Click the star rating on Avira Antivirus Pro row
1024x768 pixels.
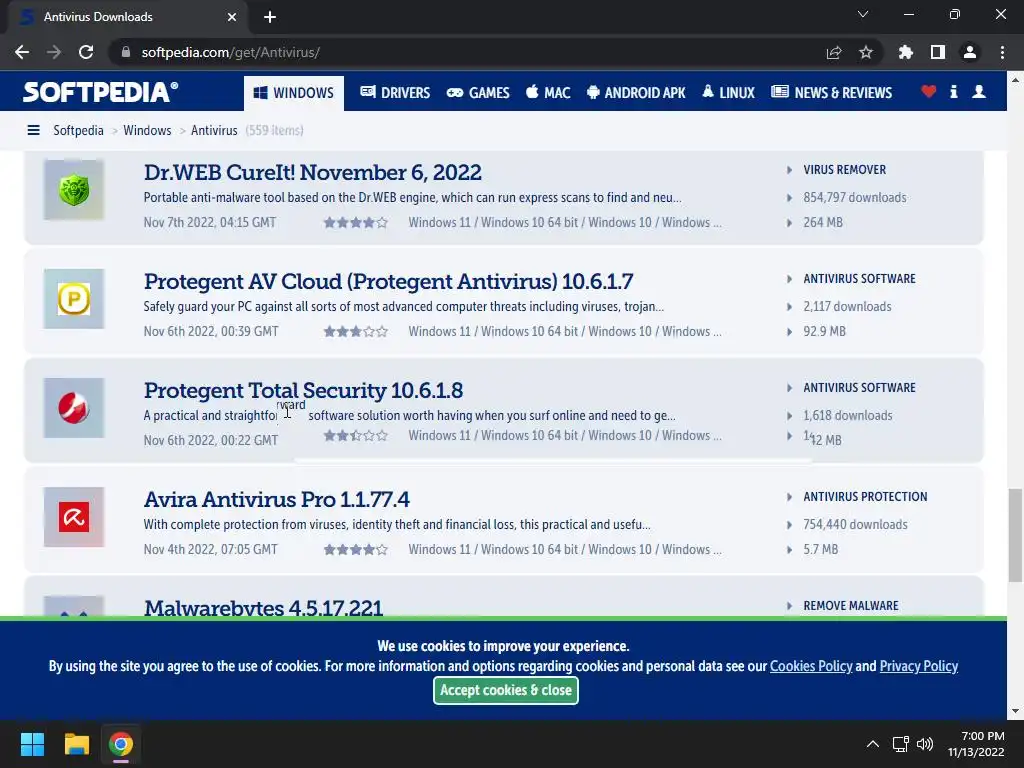click(x=356, y=550)
